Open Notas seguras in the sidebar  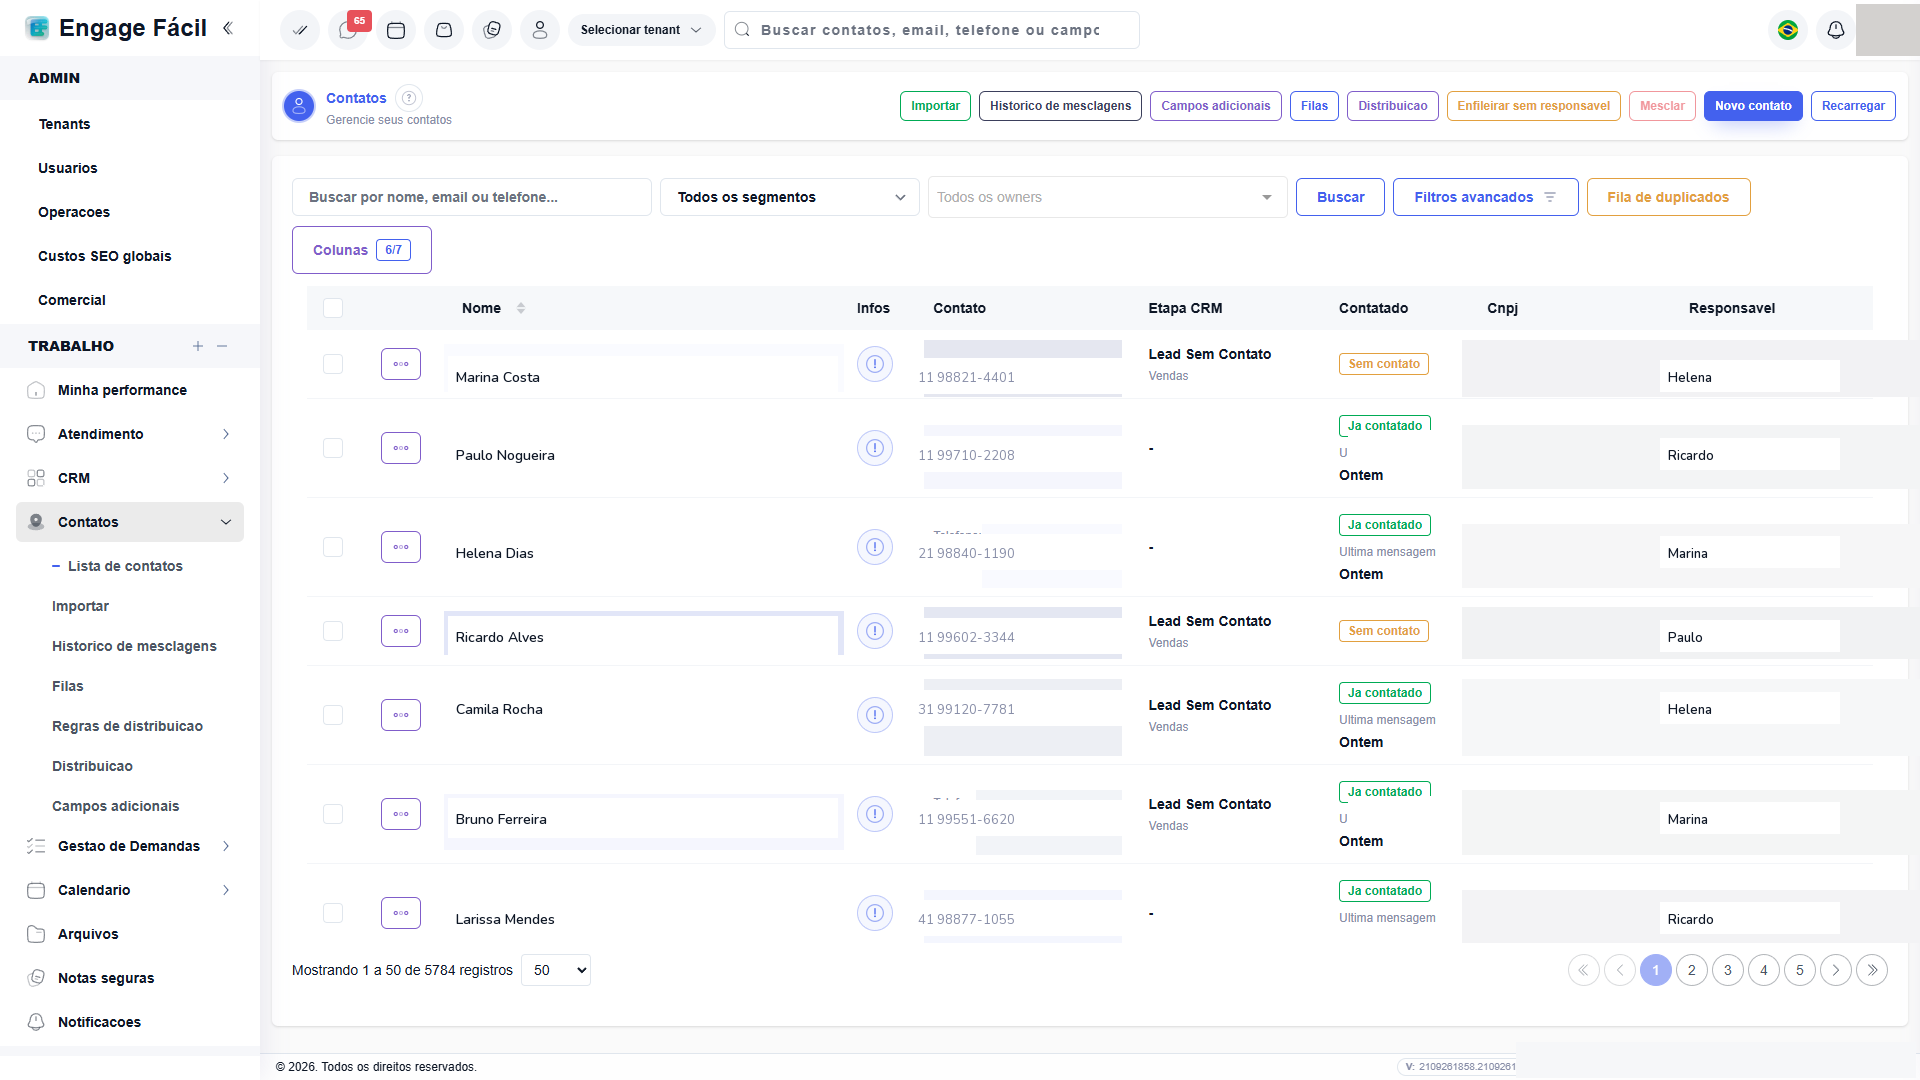click(106, 978)
